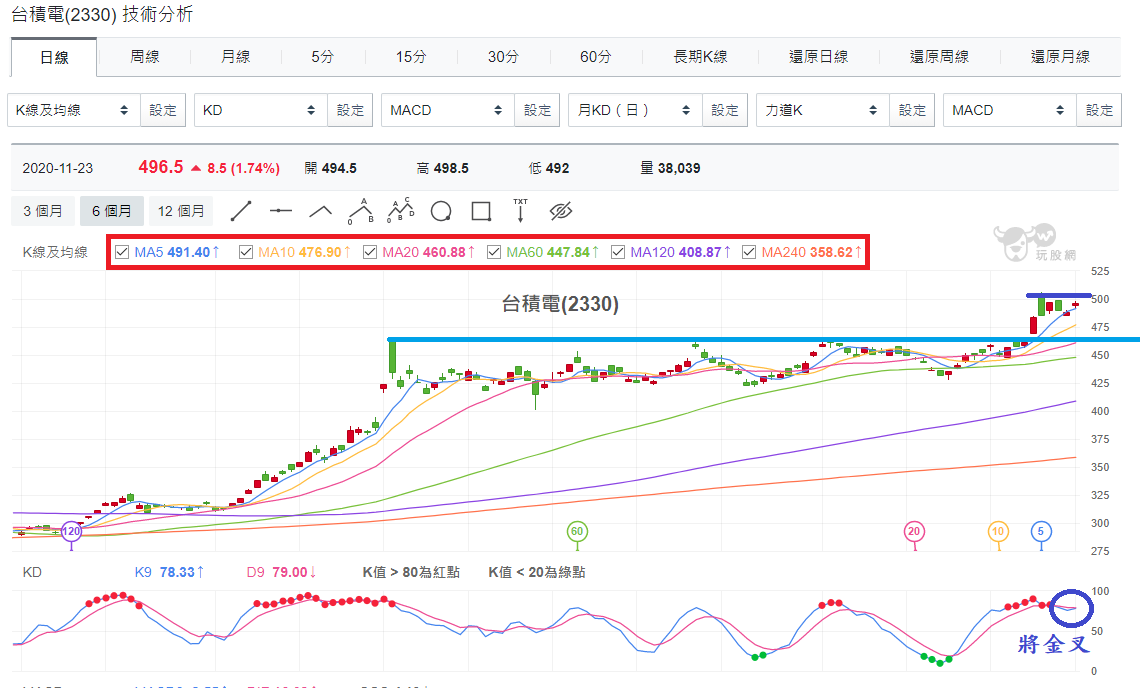Uncheck the MA20 checkbox

coord(370,252)
